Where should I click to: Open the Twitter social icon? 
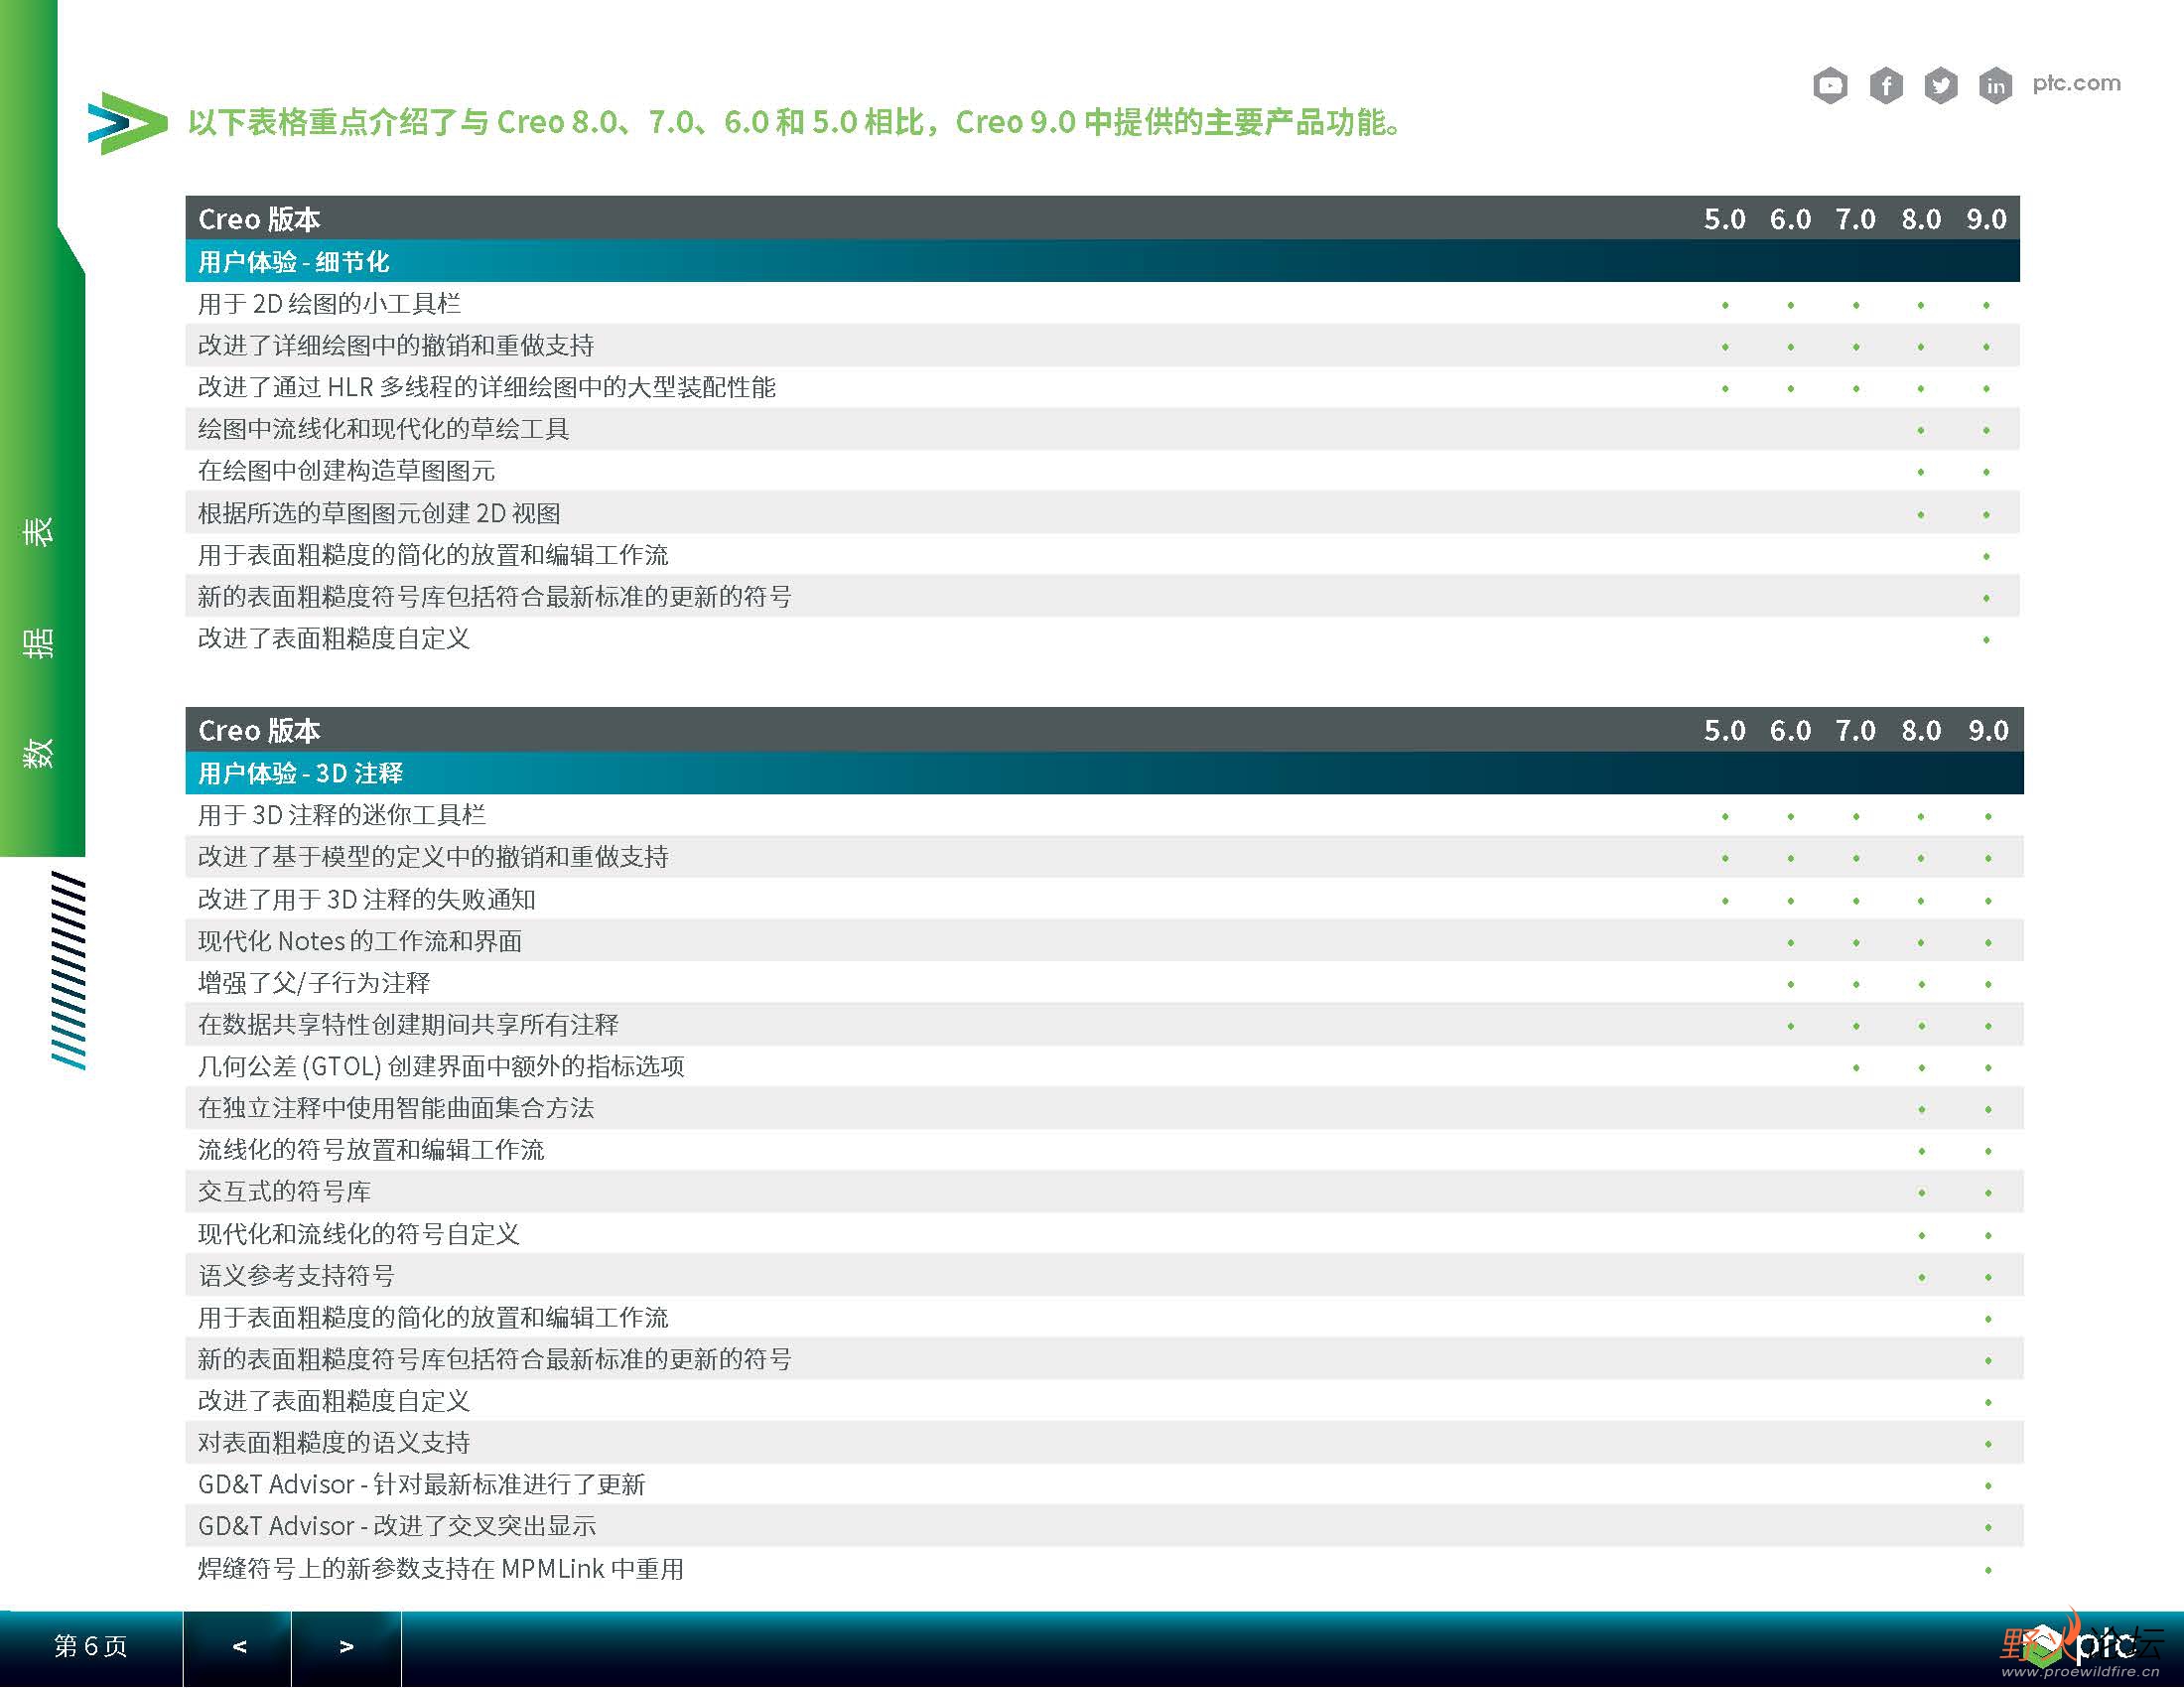click(1941, 85)
